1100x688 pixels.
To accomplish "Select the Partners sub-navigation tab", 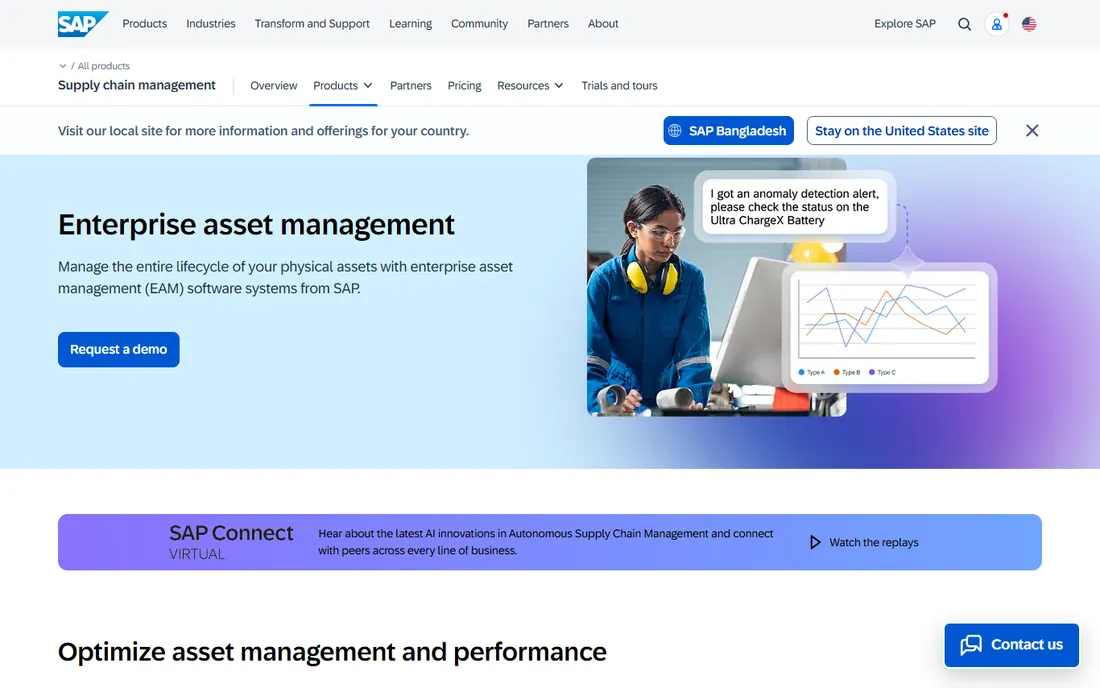I will coord(410,86).
